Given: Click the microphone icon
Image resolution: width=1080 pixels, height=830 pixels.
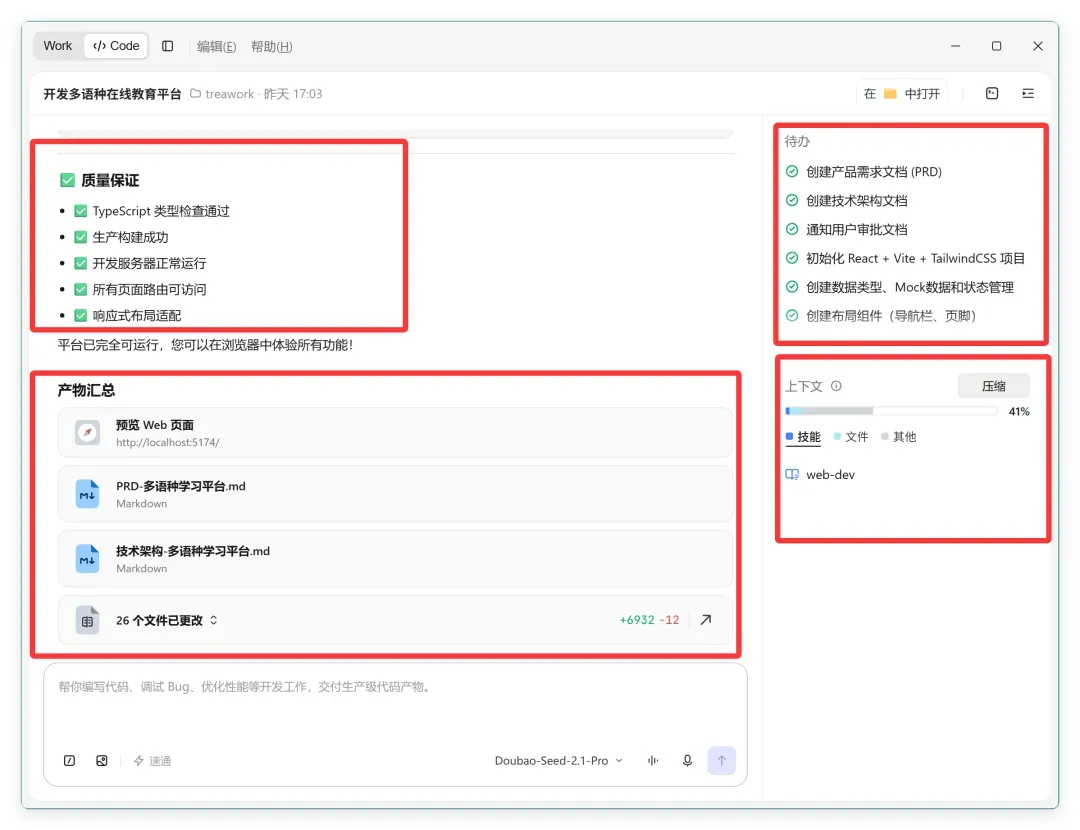Looking at the screenshot, I should [x=687, y=760].
